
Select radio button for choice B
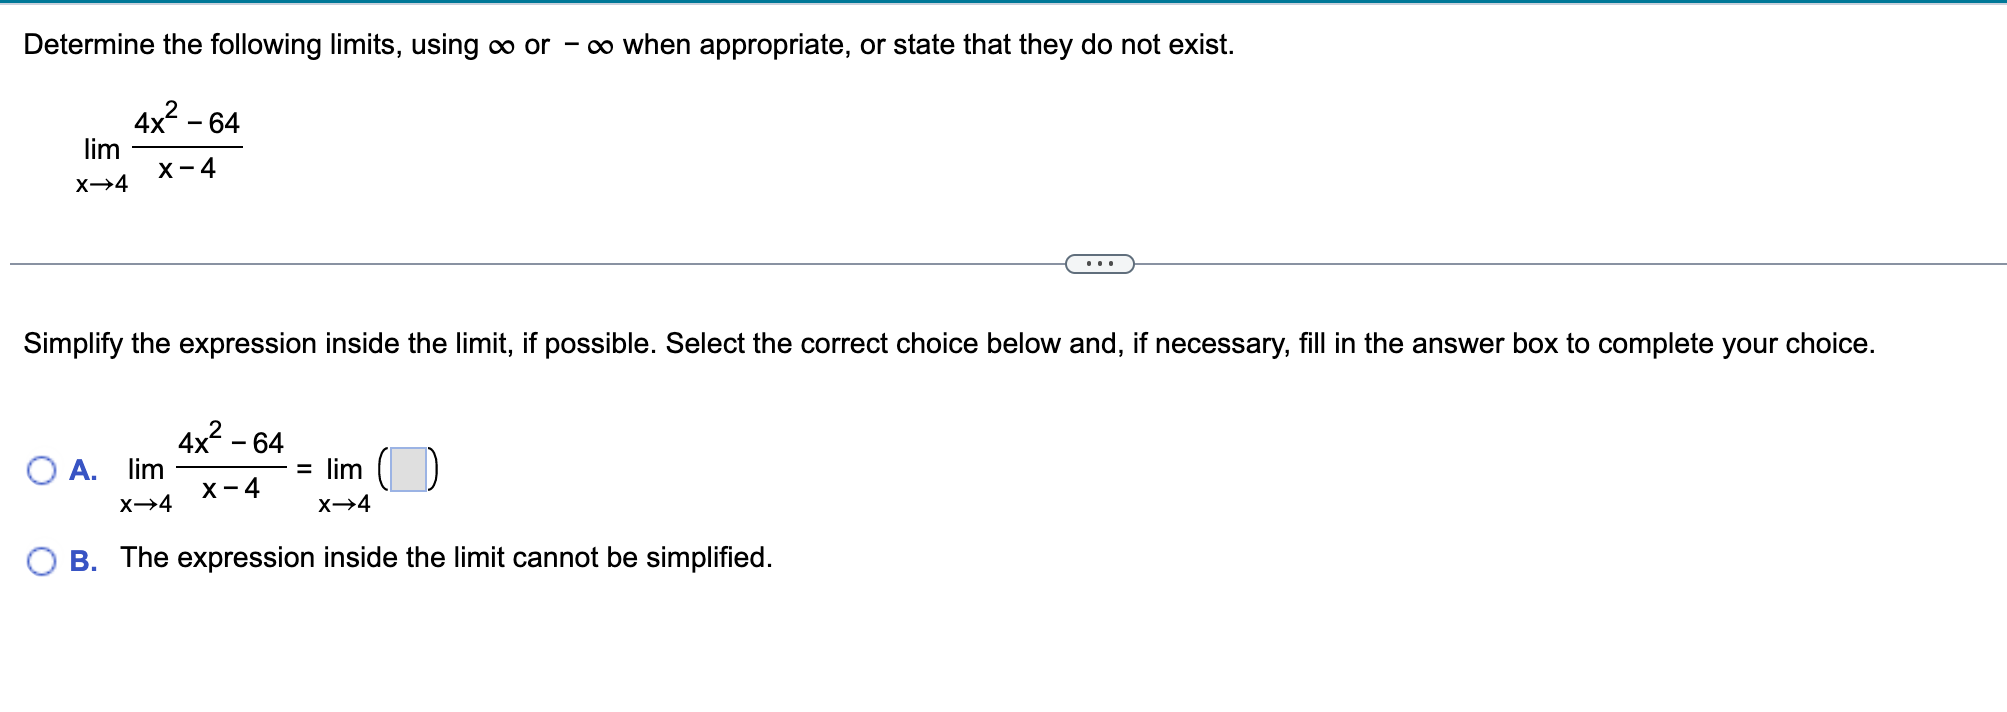tap(41, 560)
